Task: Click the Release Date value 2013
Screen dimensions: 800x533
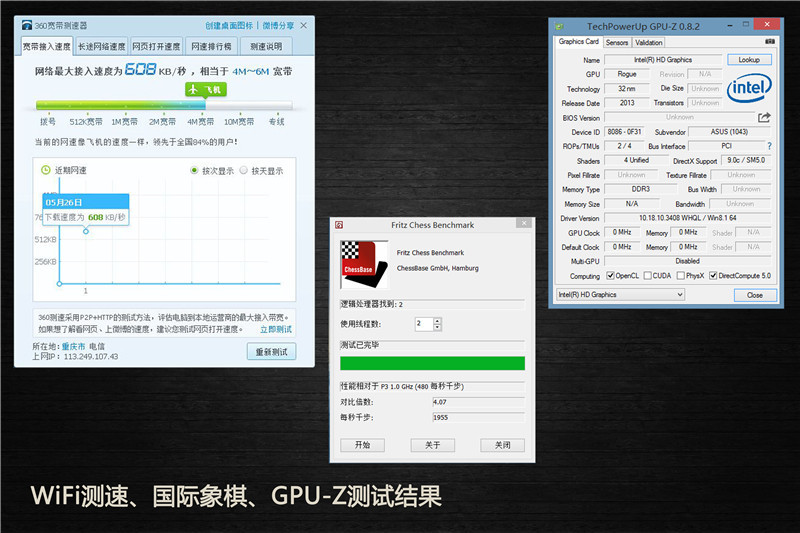Action: click(627, 103)
